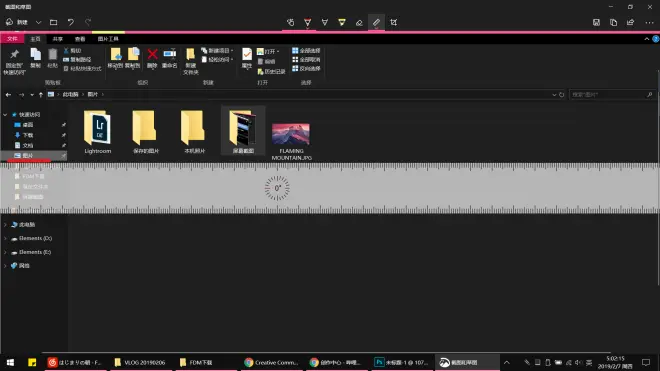The width and height of the screenshot is (660, 371).
Task: Click History in the Open group
Action: pos(271,72)
